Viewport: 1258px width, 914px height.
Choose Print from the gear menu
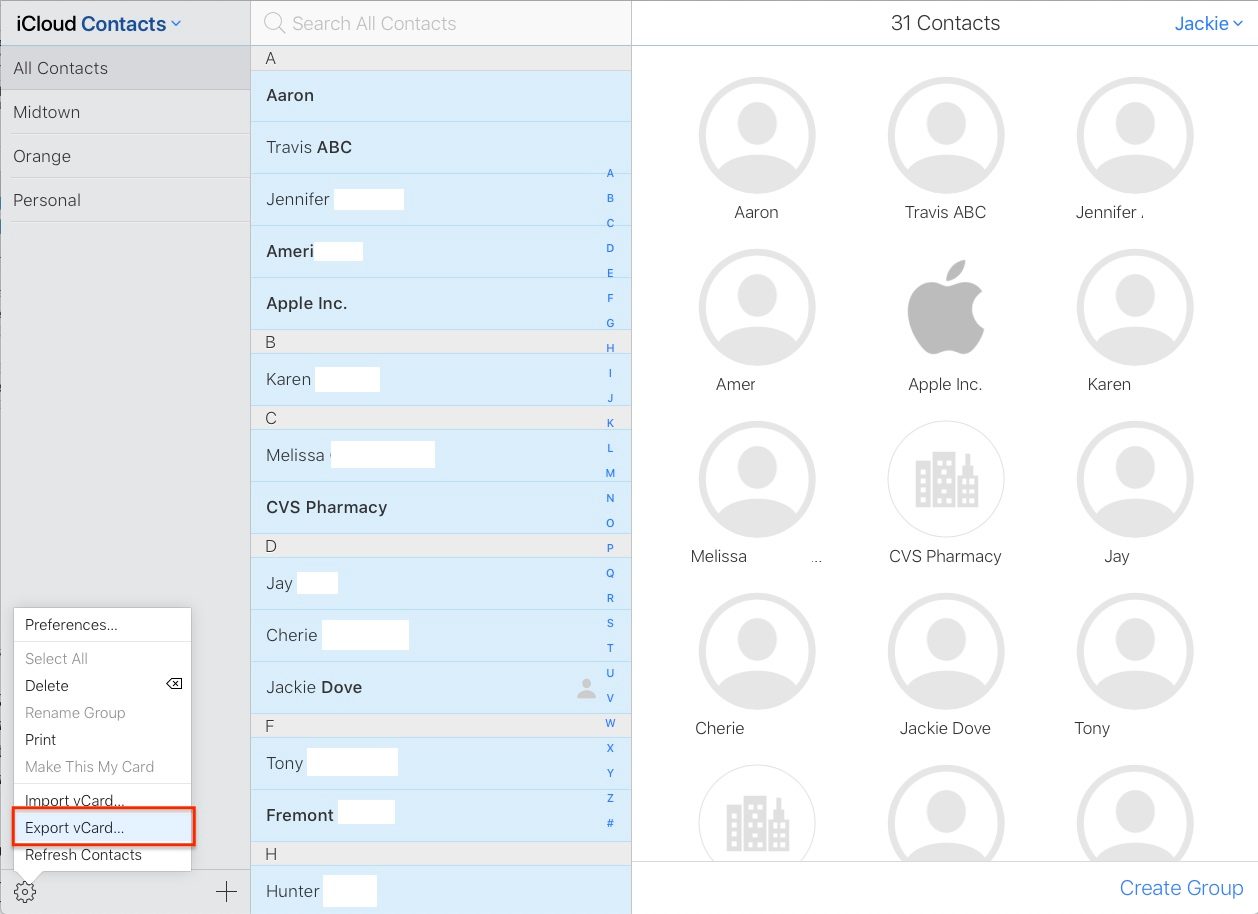pyautogui.click(x=102, y=740)
